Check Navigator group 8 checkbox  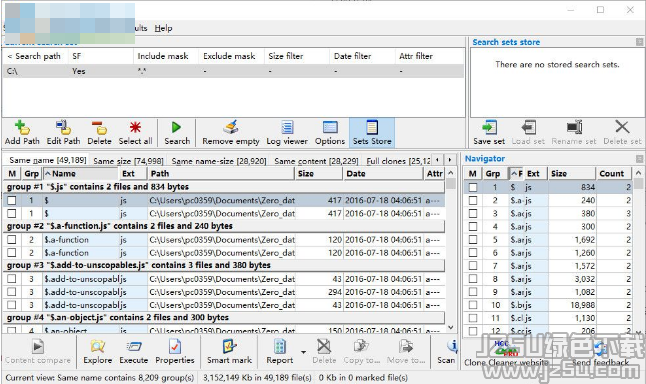[x=473, y=279]
